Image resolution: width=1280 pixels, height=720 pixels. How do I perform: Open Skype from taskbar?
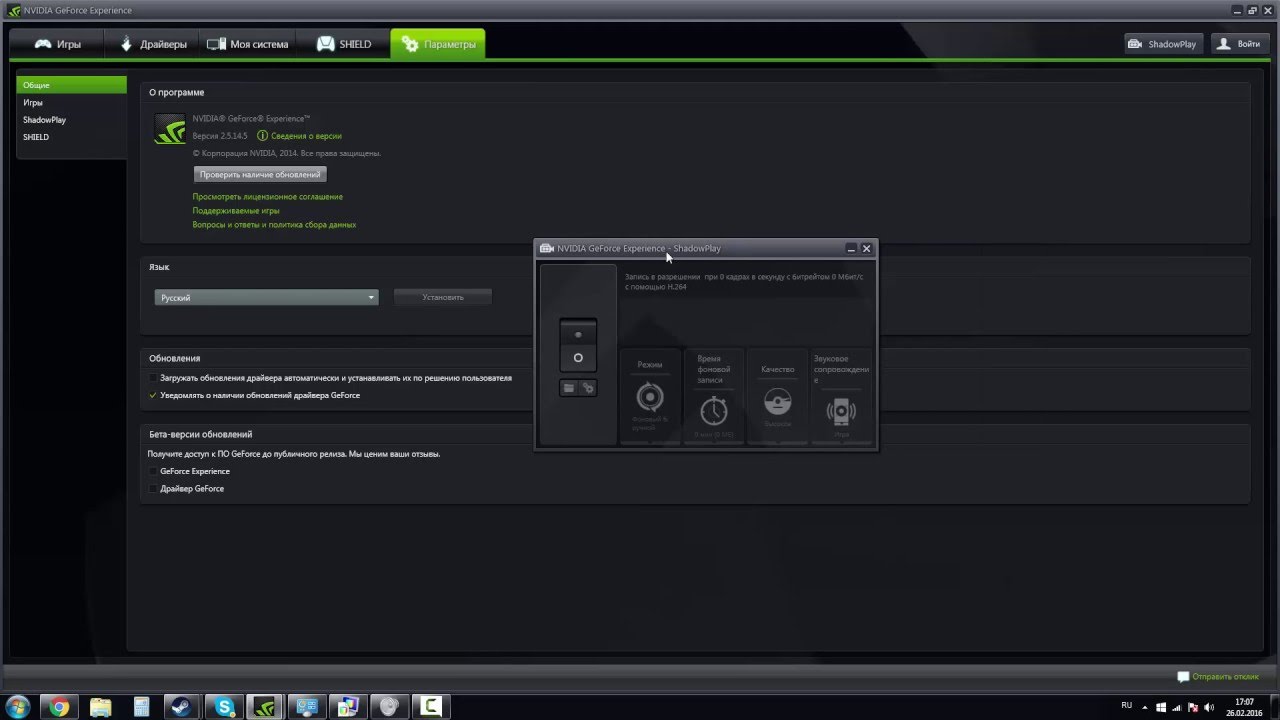pyautogui.click(x=224, y=707)
